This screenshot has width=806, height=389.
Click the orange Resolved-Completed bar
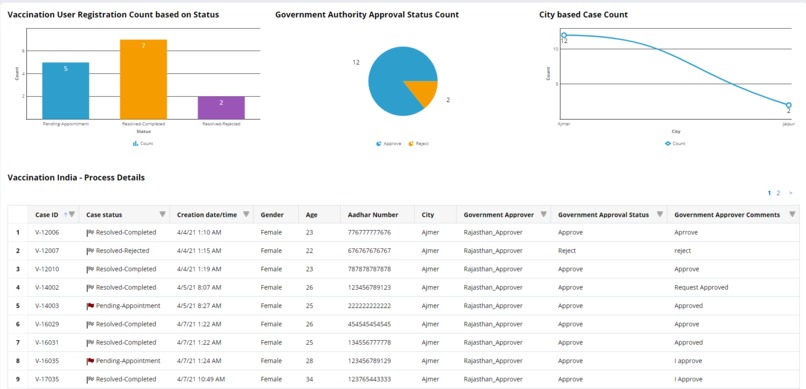143,80
